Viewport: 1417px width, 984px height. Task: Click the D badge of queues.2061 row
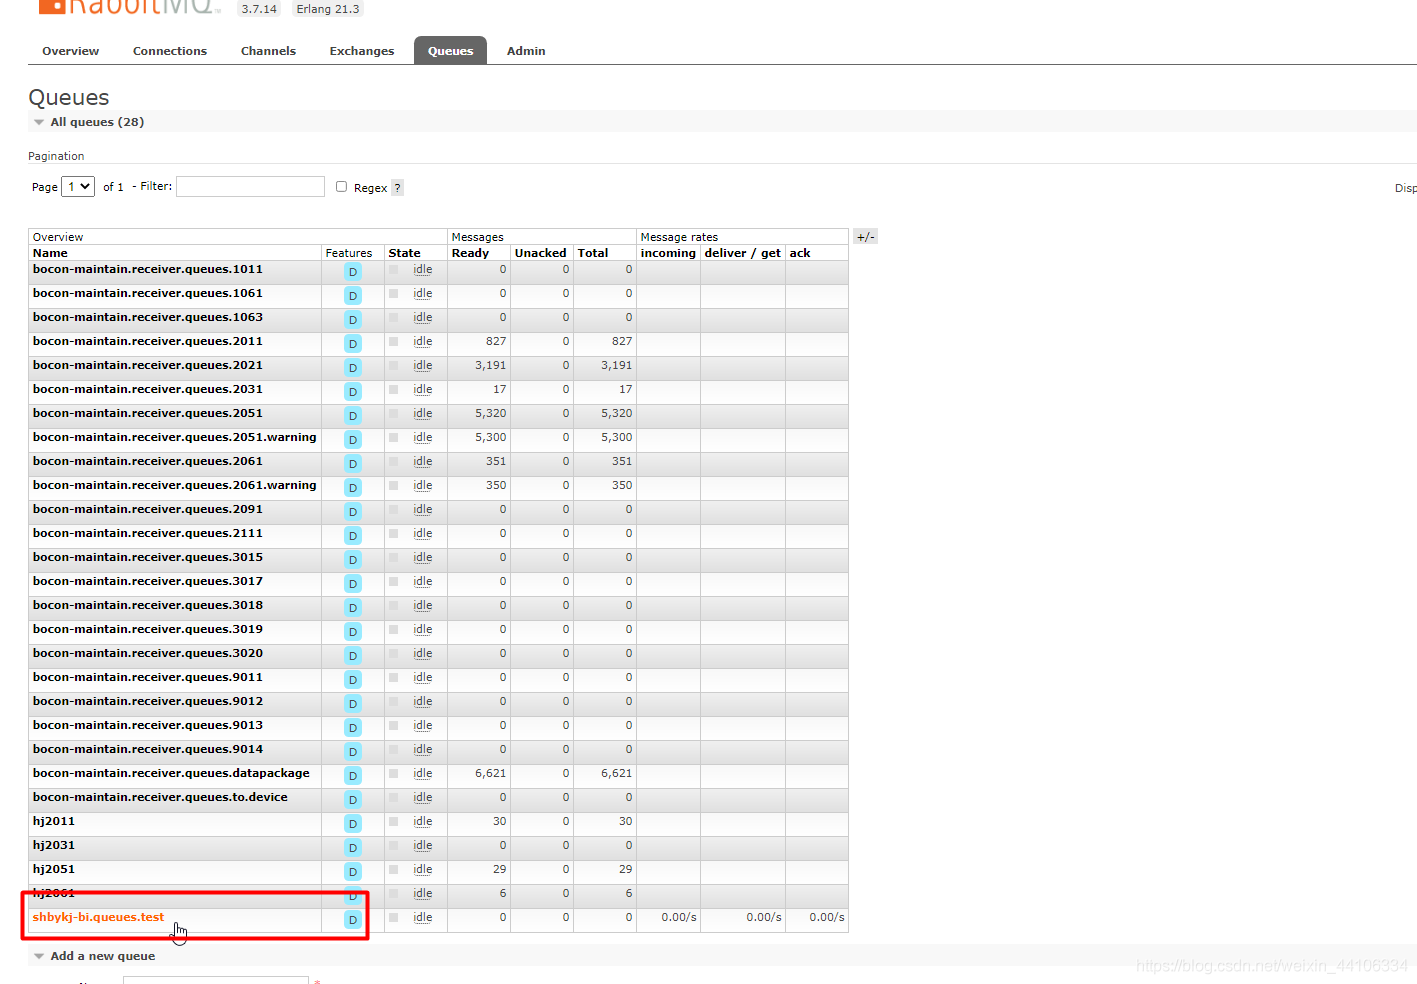click(x=353, y=464)
